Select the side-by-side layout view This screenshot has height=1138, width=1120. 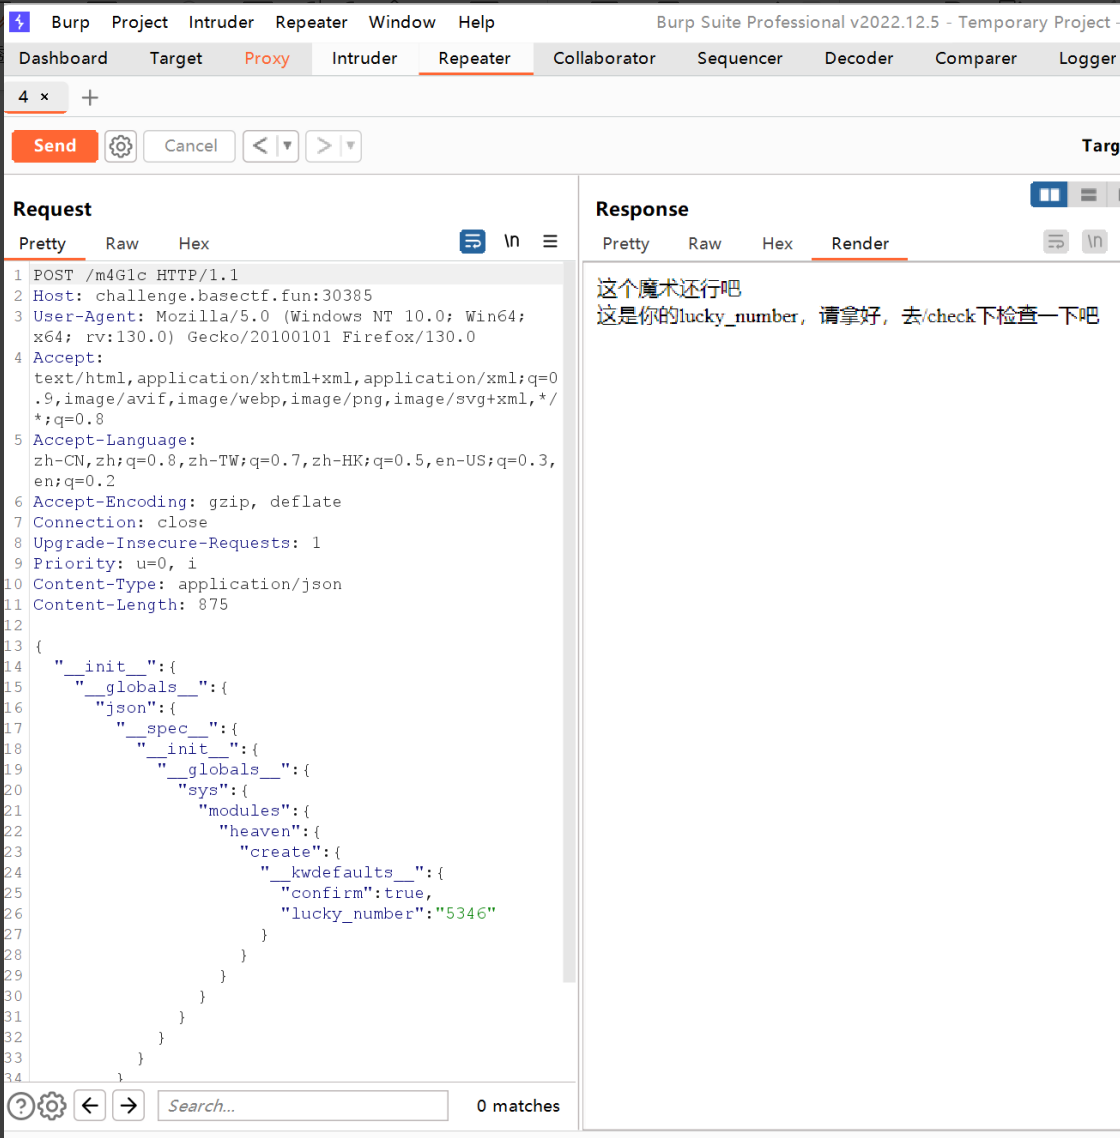pyautogui.click(x=1049, y=195)
